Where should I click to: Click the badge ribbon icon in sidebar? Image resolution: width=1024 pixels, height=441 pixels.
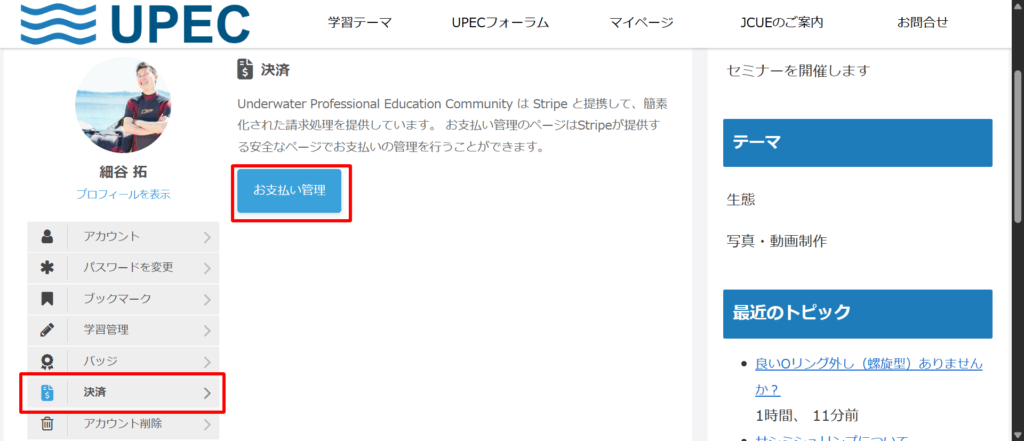tap(47, 361)
